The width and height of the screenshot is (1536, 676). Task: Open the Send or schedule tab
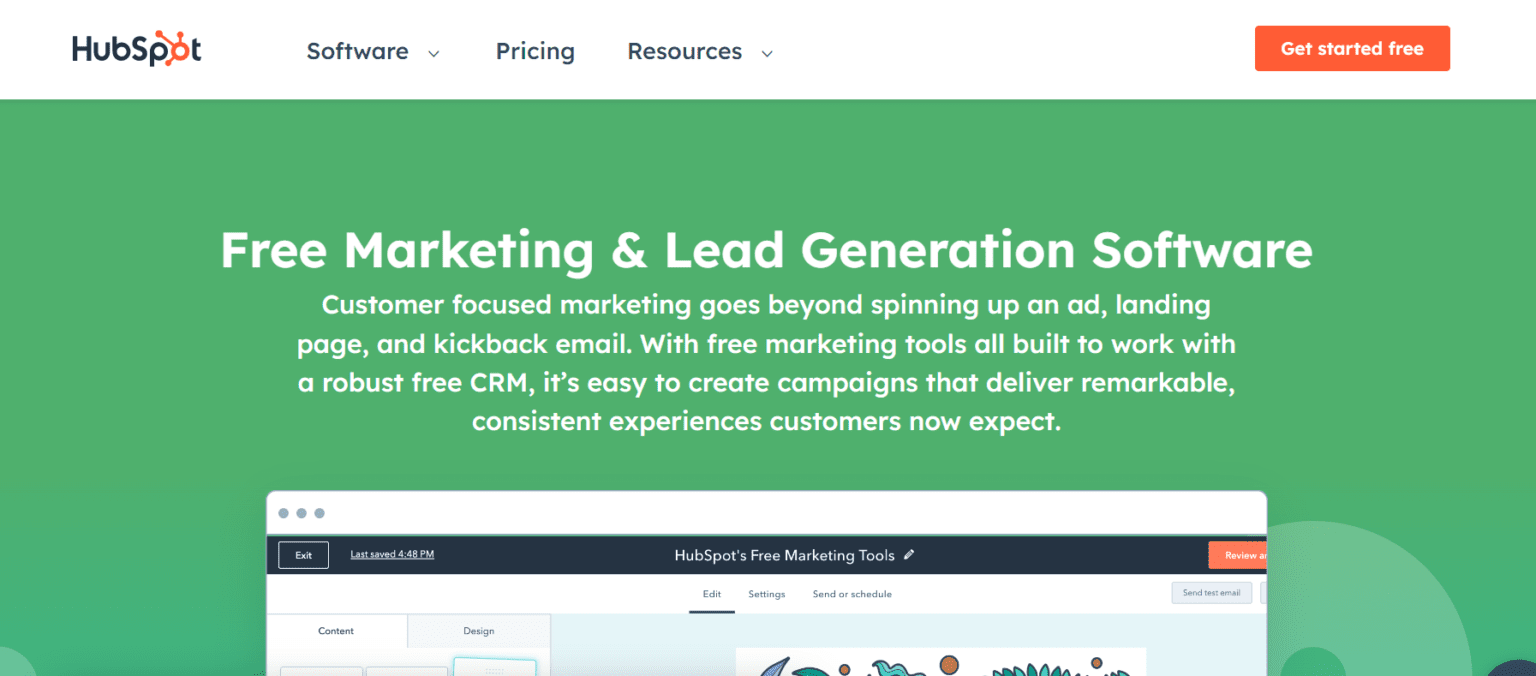point(852,594)
